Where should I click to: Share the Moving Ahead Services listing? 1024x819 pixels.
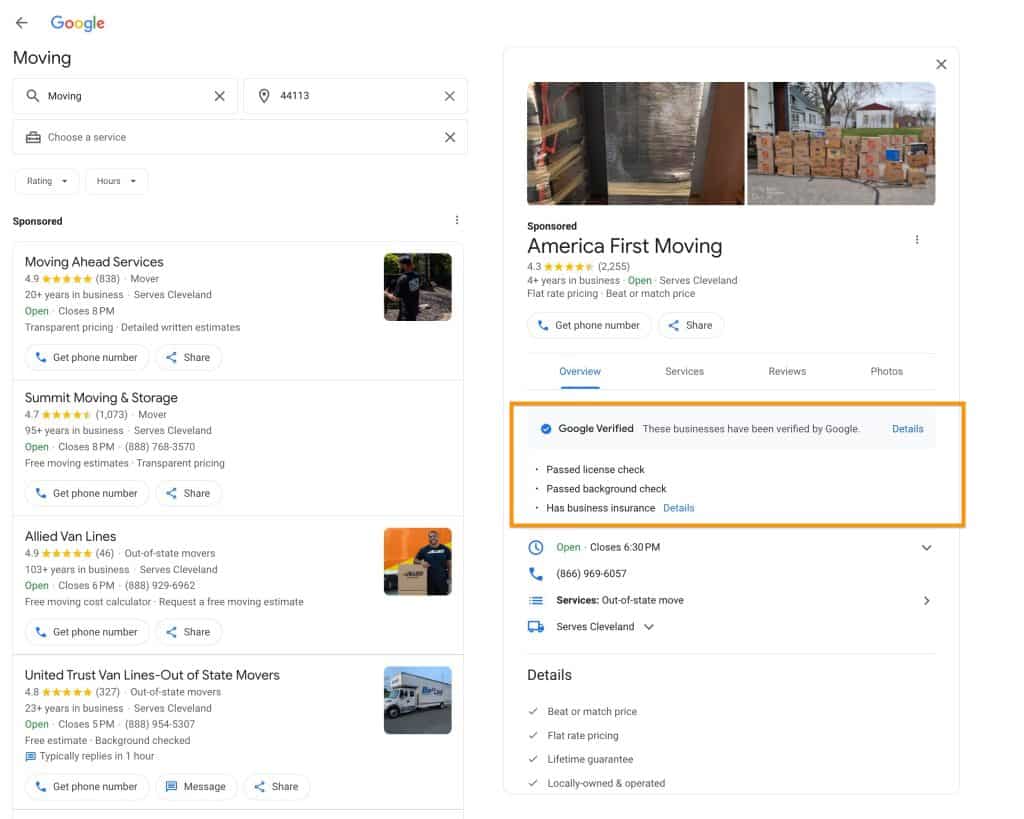[x=188, y=357]
